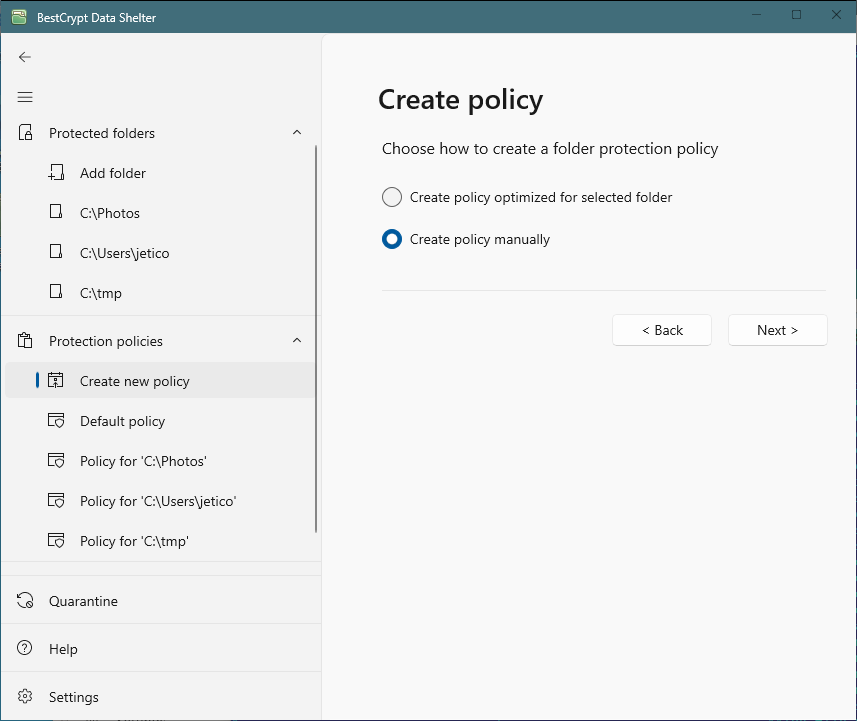The width and height of the screenshot is (857, 721).
Task: Click the Settings gear icon
Action: (x=25, y=696)
